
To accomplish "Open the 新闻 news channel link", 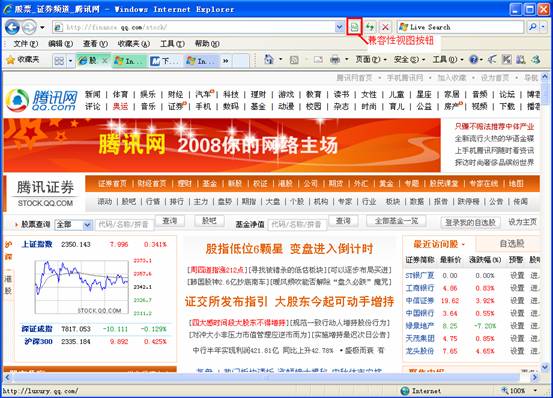I will pyautogui.click(x=93, y=94).
